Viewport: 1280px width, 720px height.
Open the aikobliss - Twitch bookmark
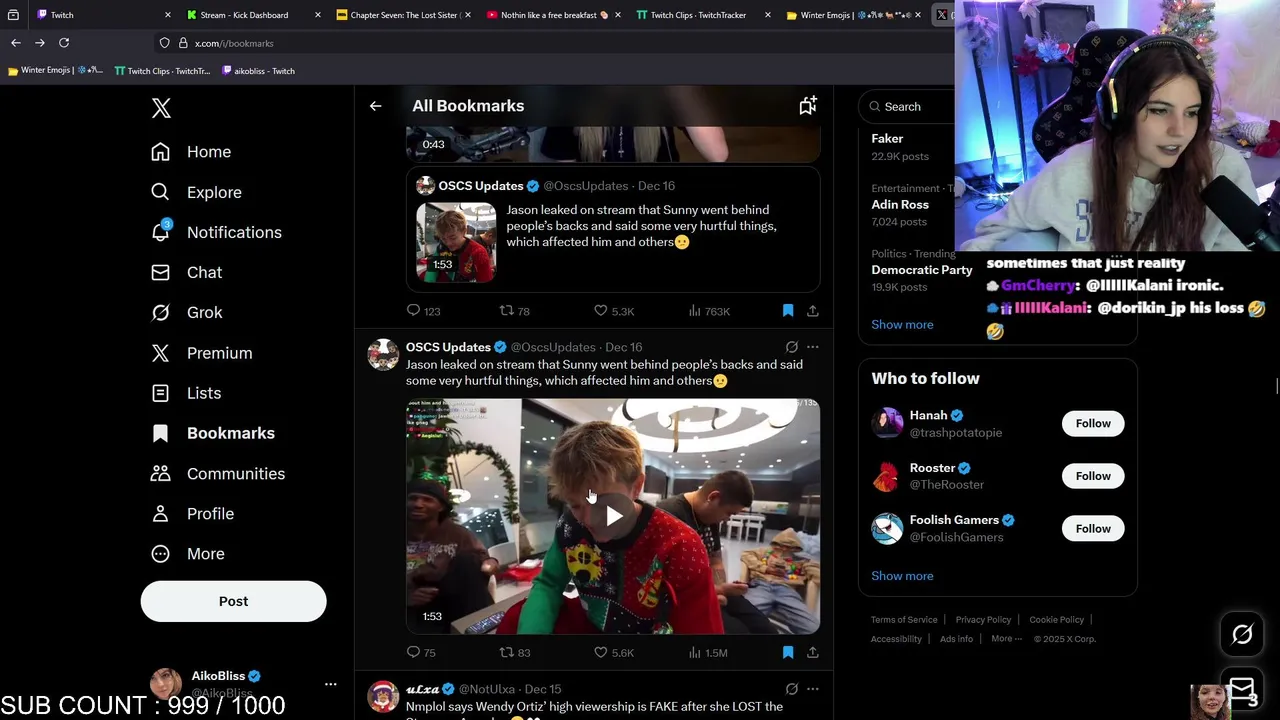(x=258, y=71)
